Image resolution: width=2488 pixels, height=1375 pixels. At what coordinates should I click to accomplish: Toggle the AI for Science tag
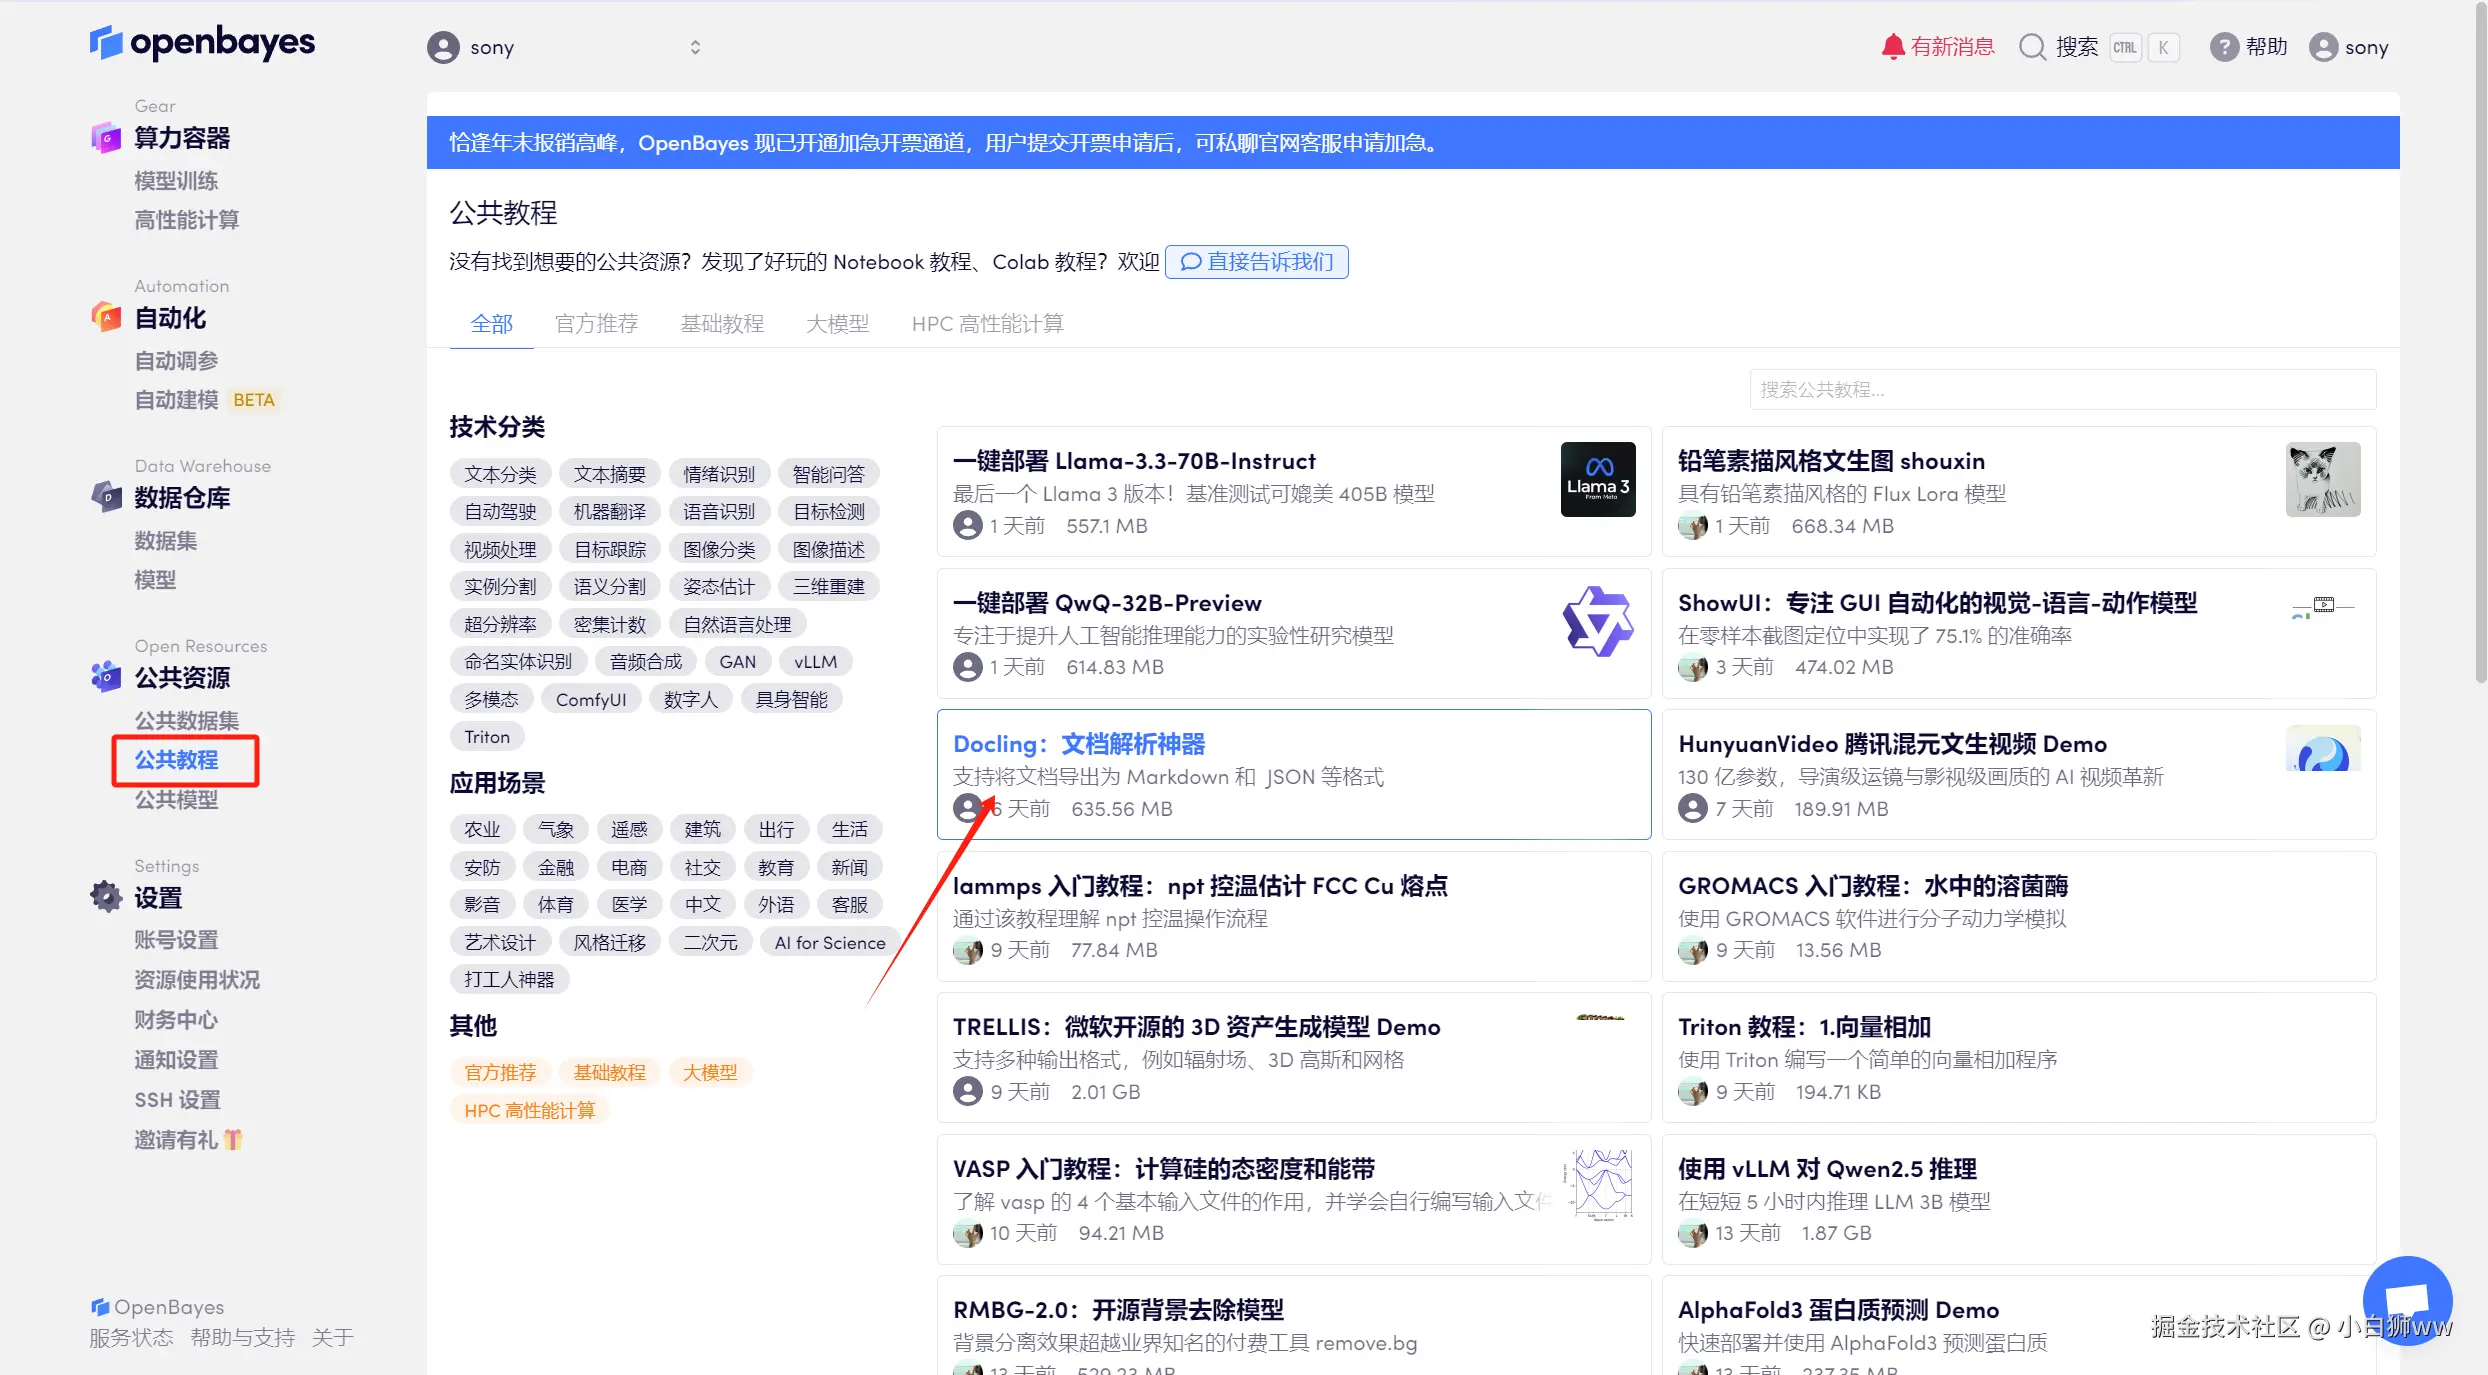coord(829,943)
